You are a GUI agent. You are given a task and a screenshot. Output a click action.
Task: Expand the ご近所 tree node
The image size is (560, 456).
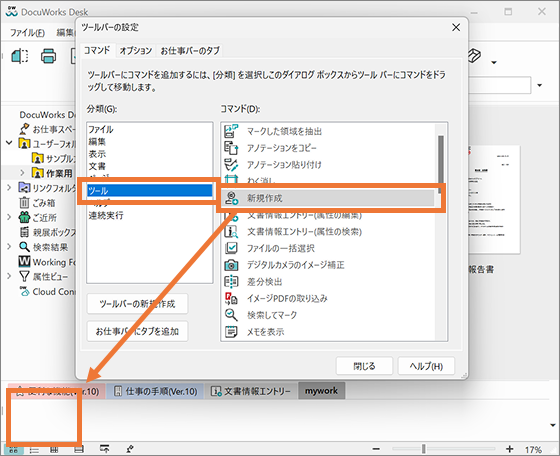9,217
